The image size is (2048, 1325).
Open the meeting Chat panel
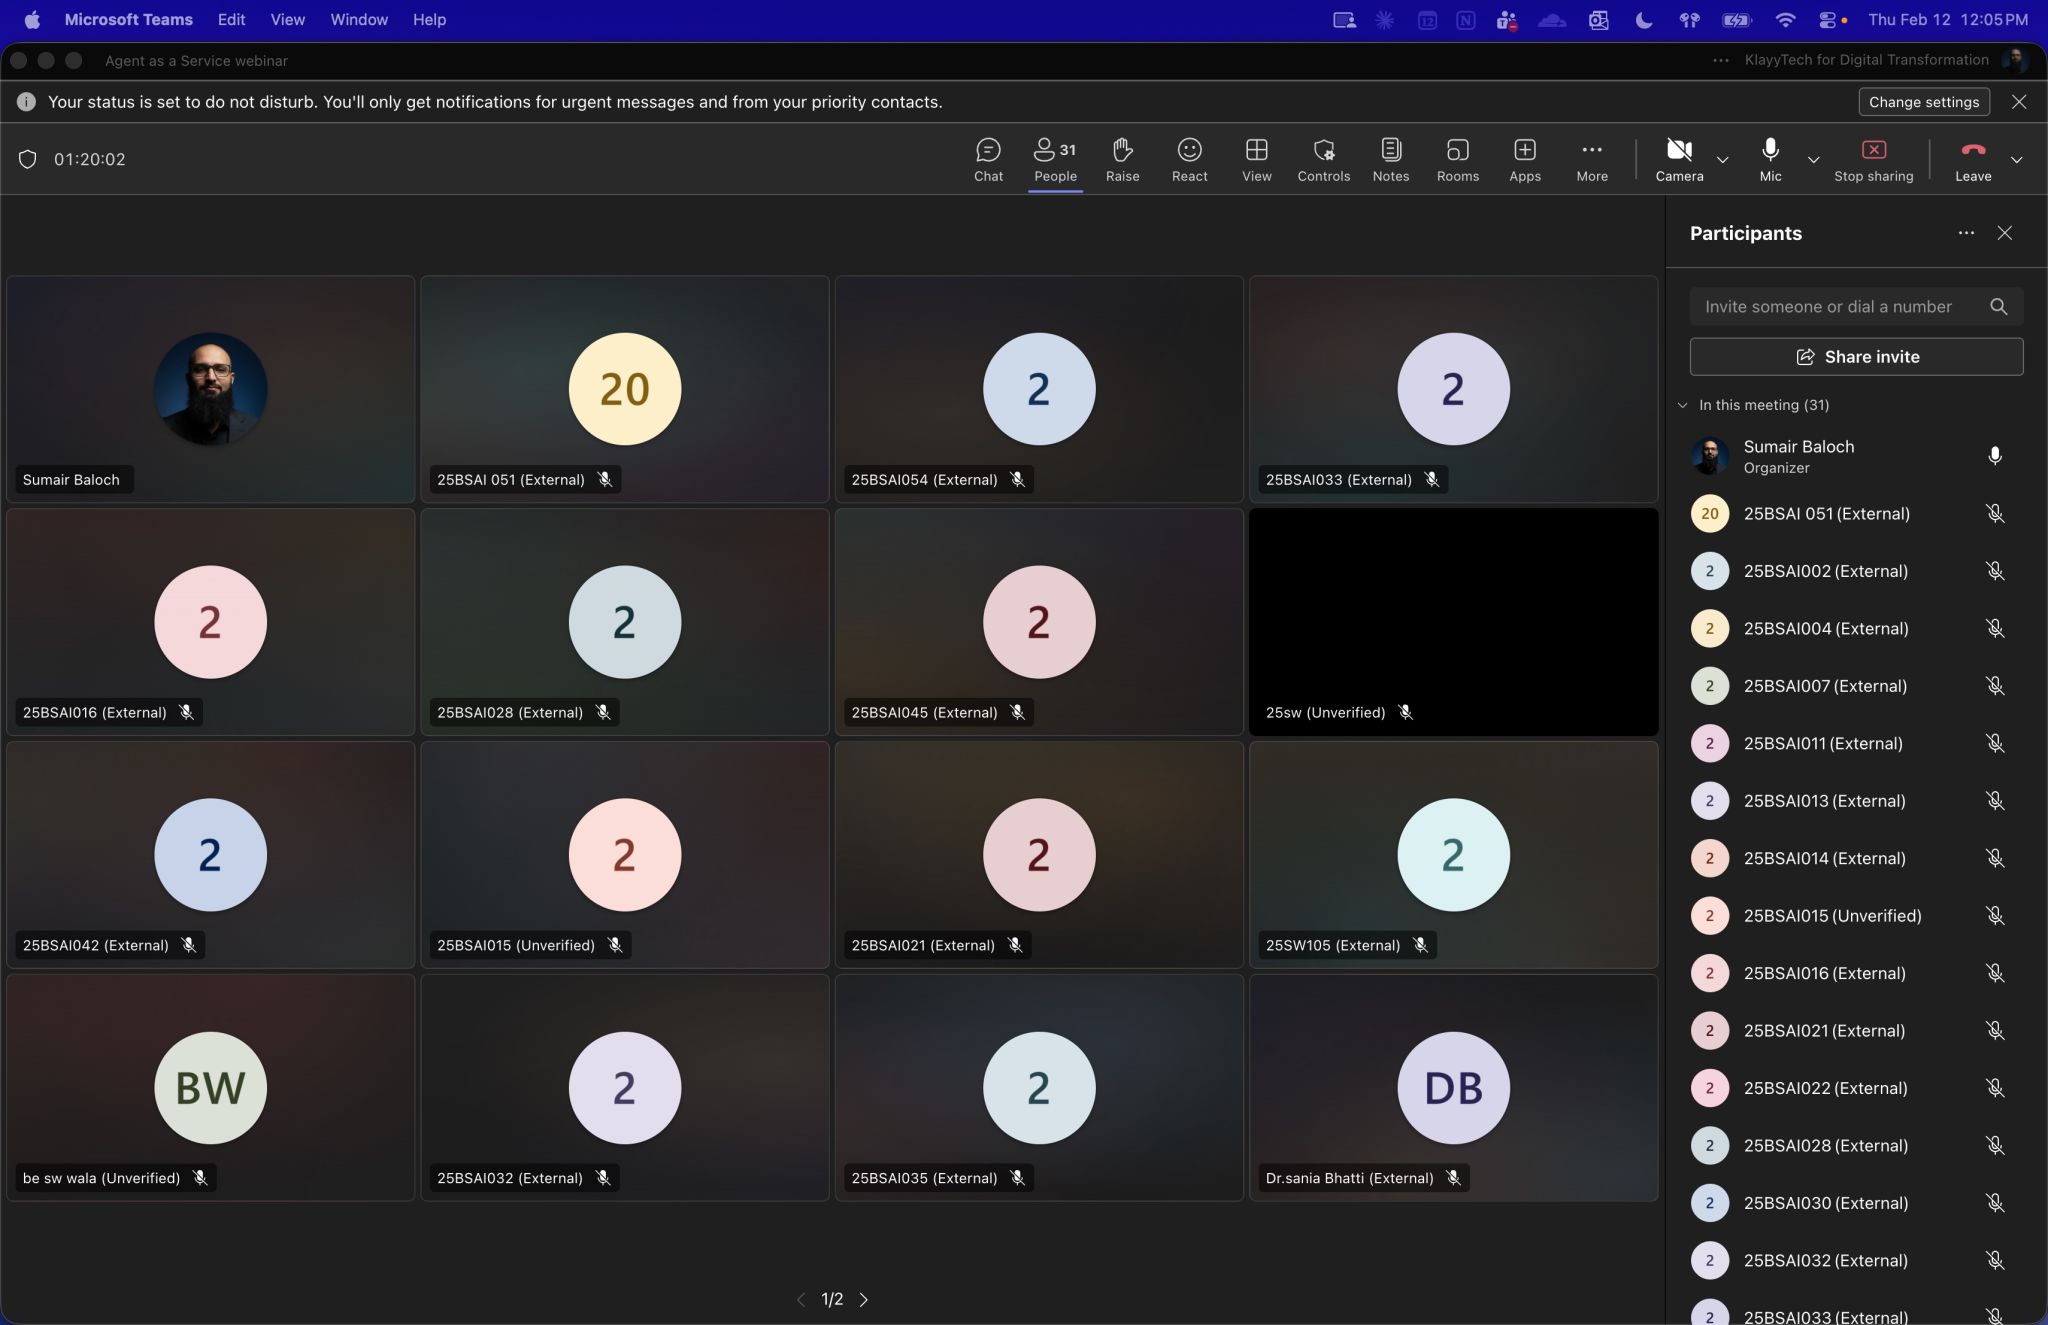[x=988, y=159]
